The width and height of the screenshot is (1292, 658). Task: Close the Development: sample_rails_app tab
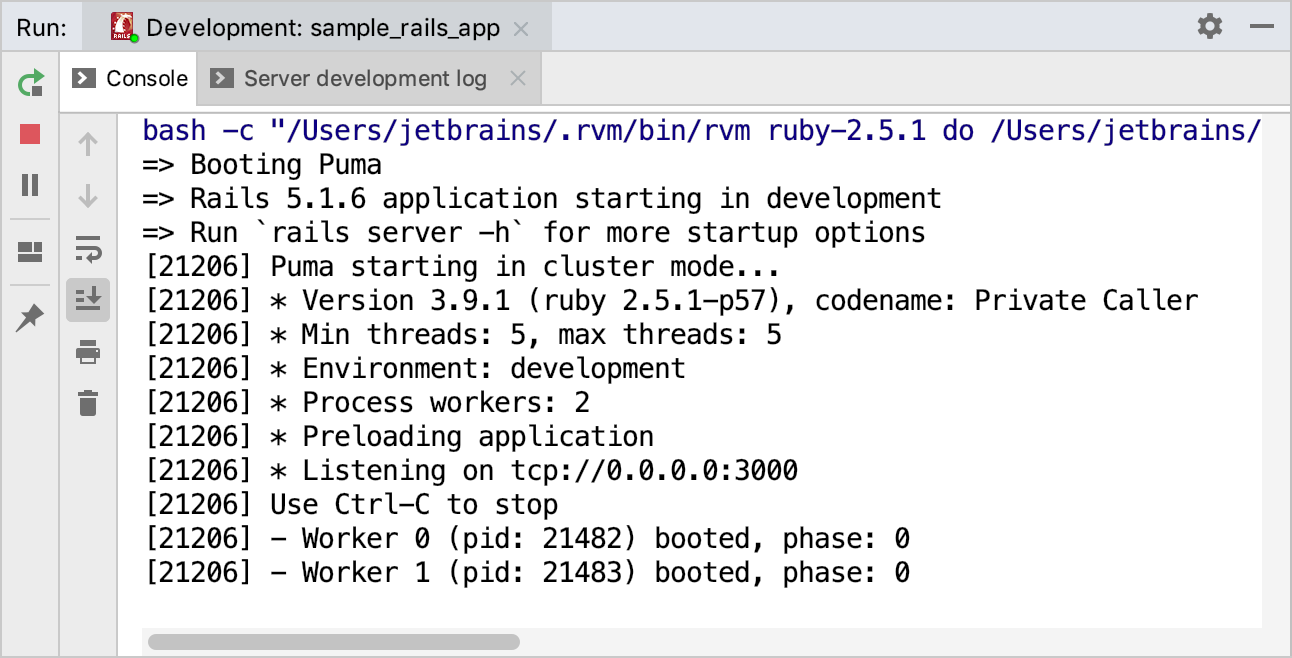[521, 29]
